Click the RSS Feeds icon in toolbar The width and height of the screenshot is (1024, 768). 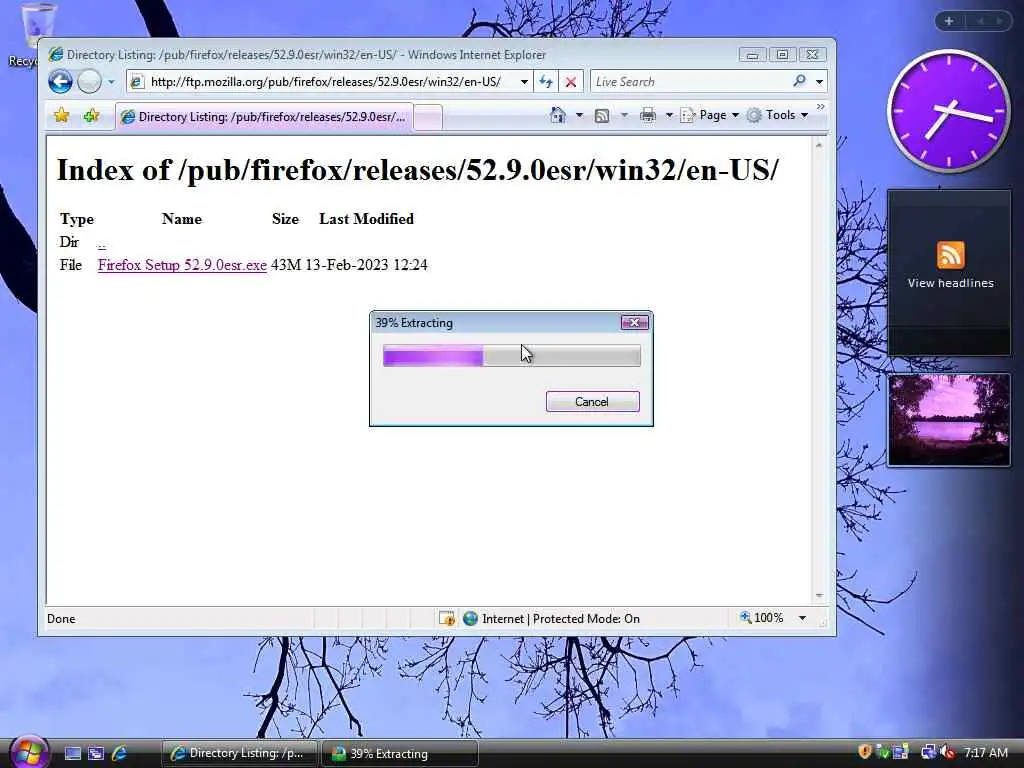click(601, 116)
